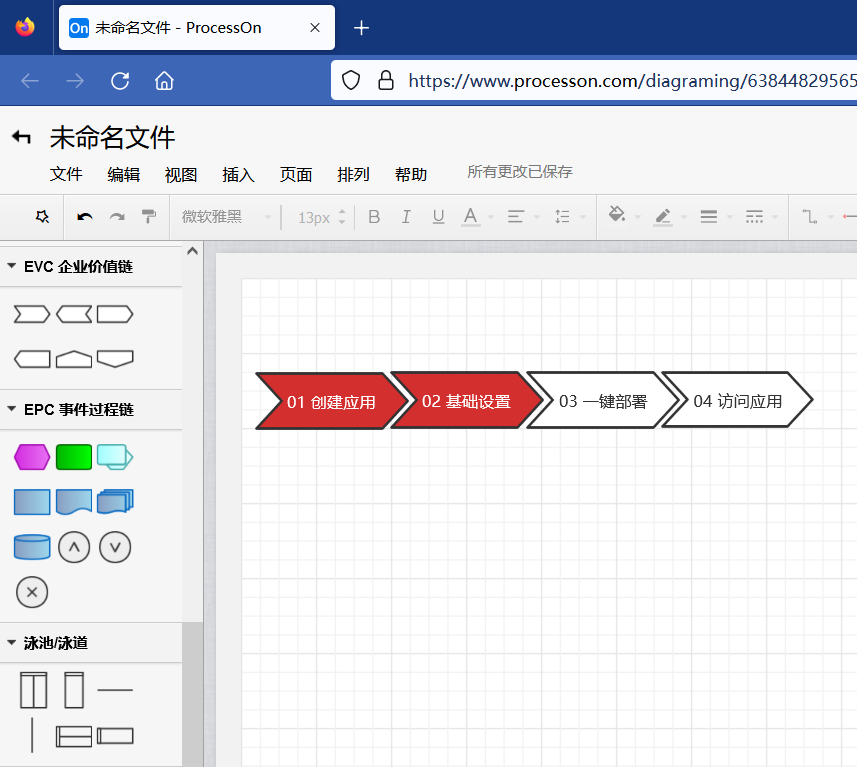Select the blue cylinder database shape

(x=31, y=547)
